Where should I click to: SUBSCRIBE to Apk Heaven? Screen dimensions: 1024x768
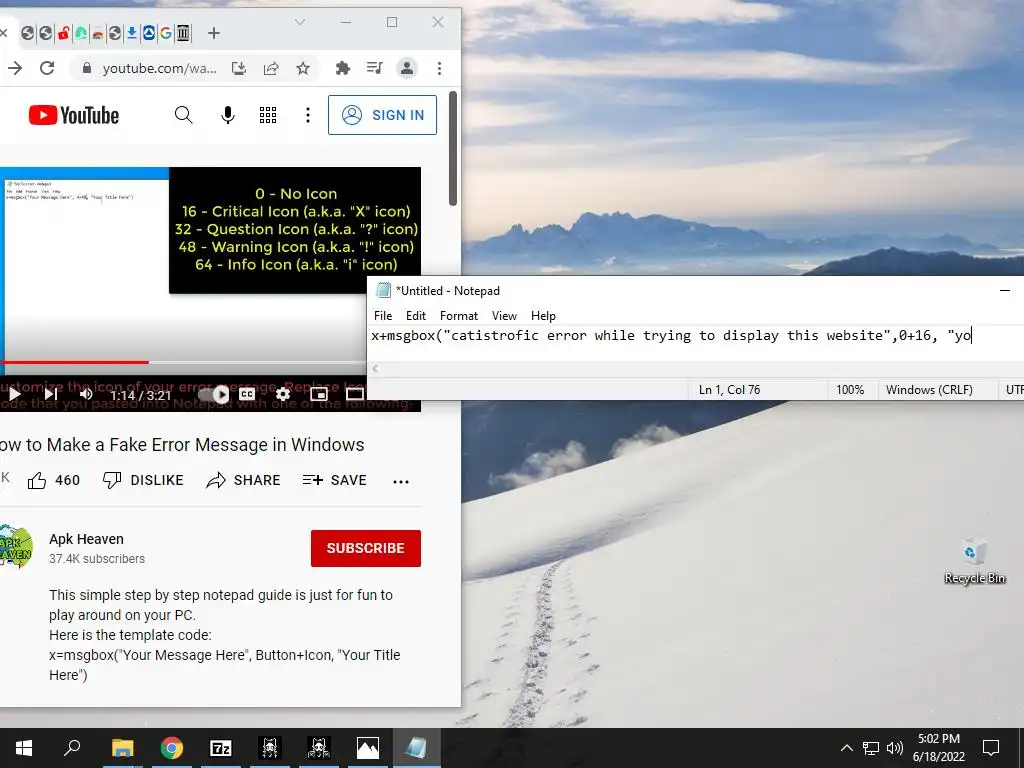[366, 548]
